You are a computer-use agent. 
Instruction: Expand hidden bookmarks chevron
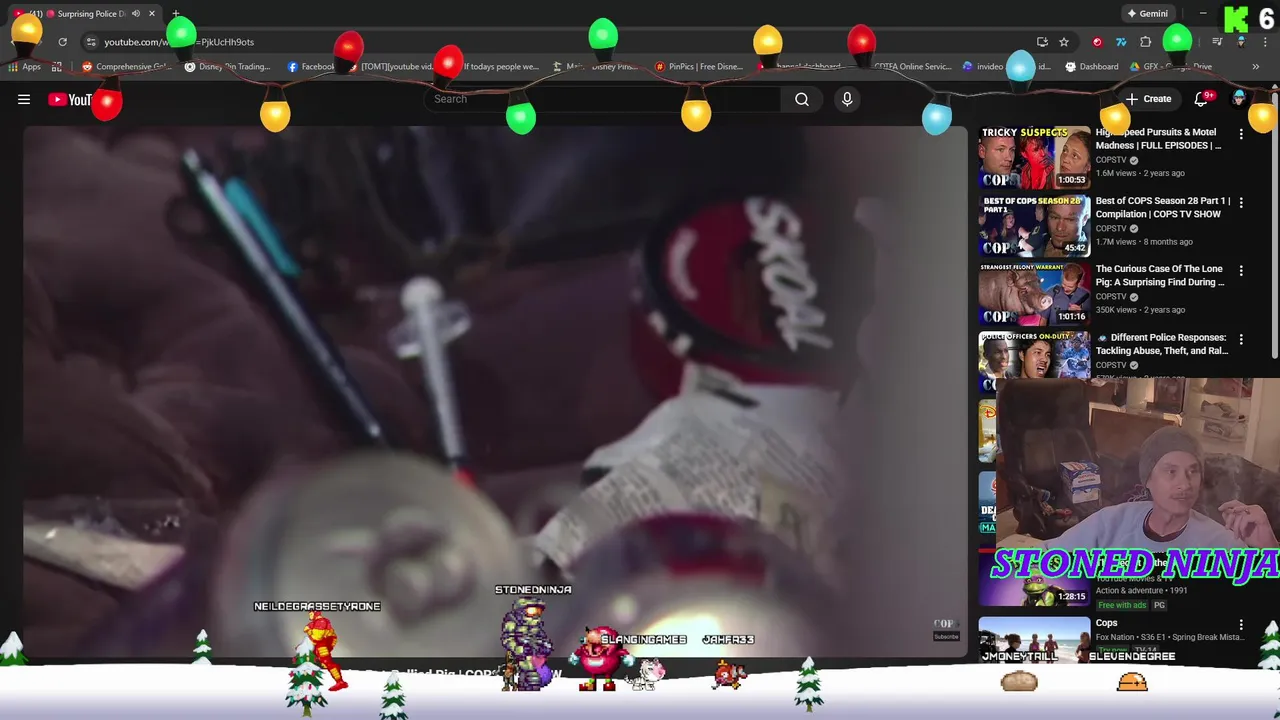point(1255,67)
